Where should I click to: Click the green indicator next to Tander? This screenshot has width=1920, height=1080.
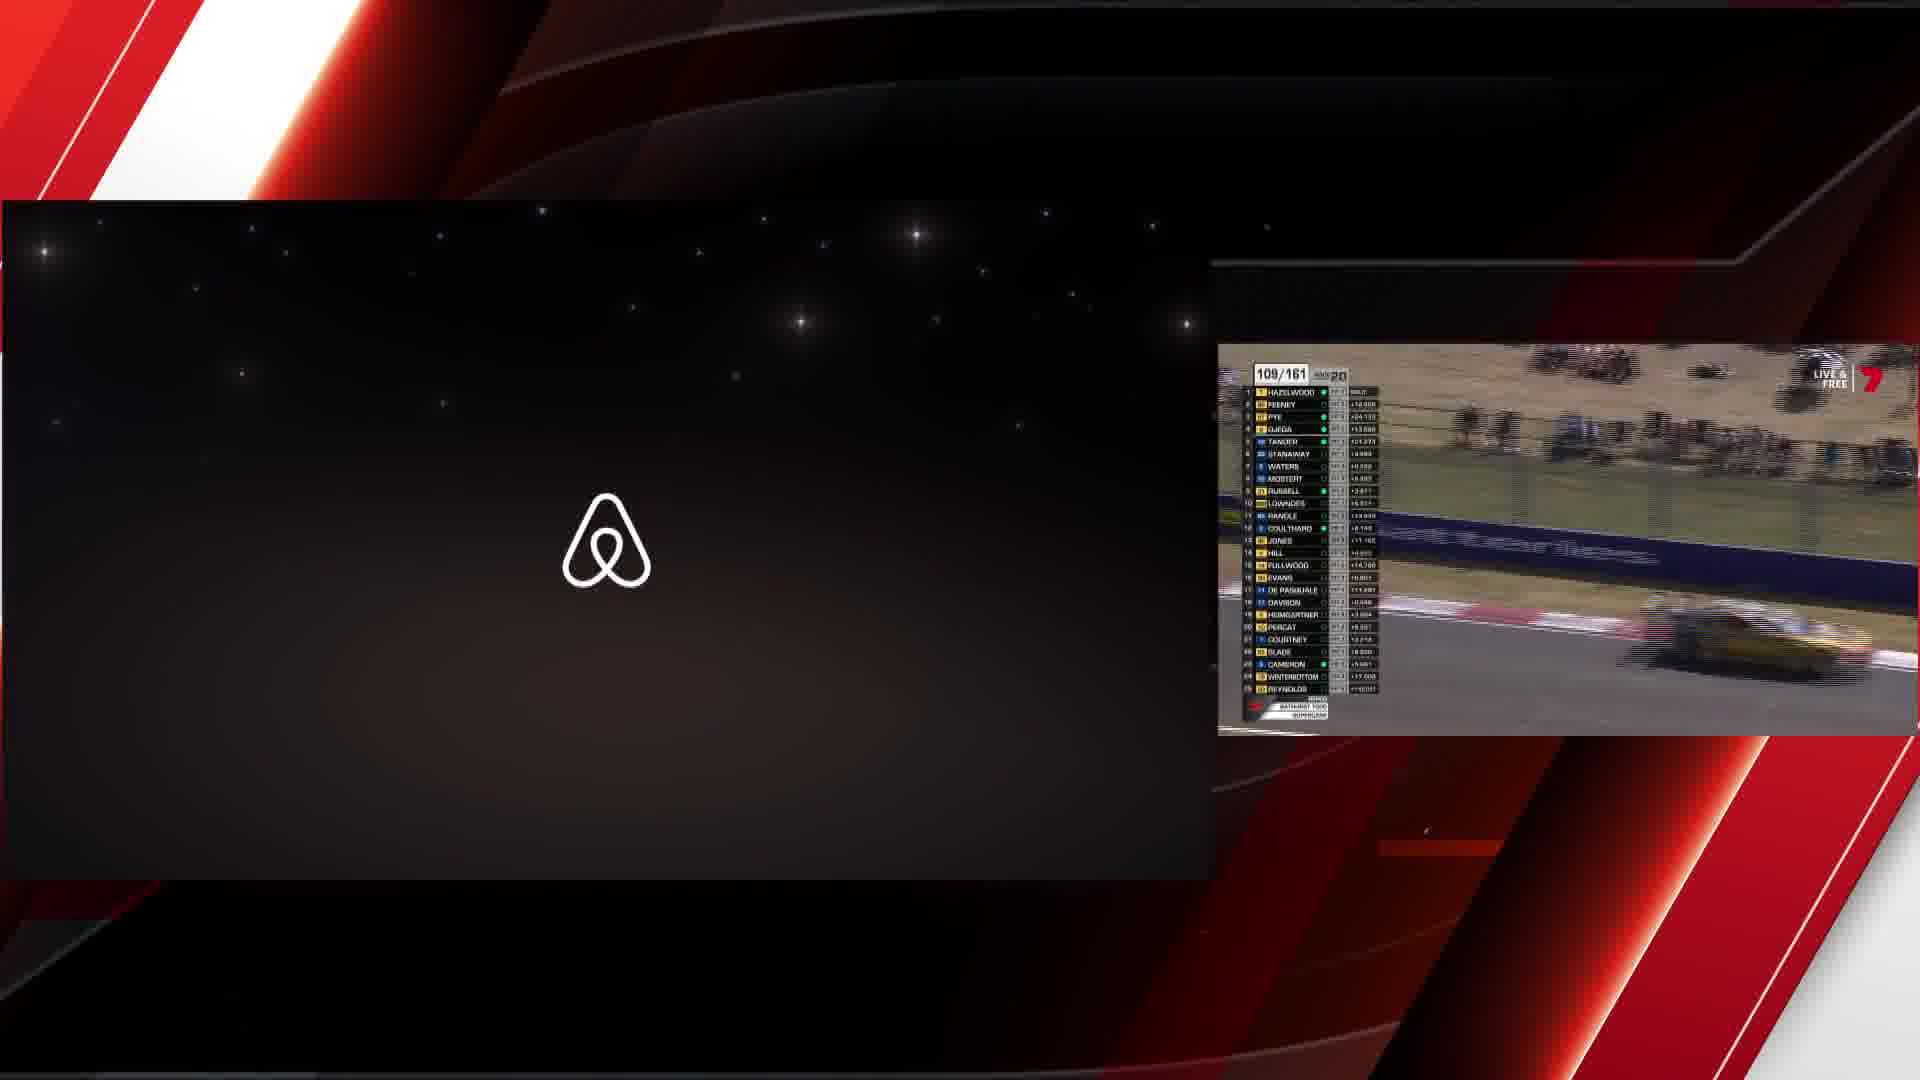point(1324,442)
